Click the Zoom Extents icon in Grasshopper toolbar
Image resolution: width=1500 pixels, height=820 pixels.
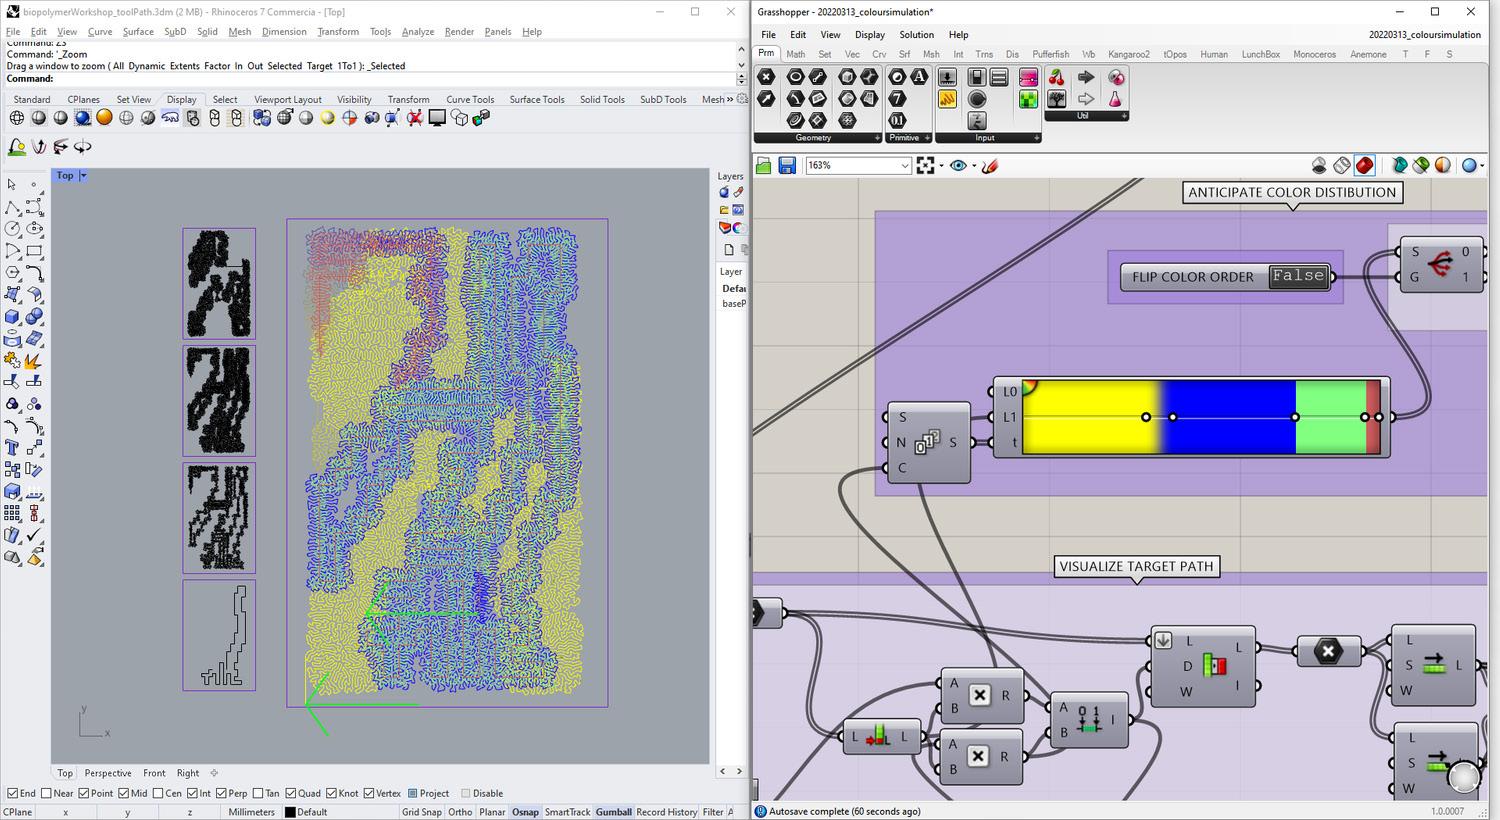(x=925, y=166)
